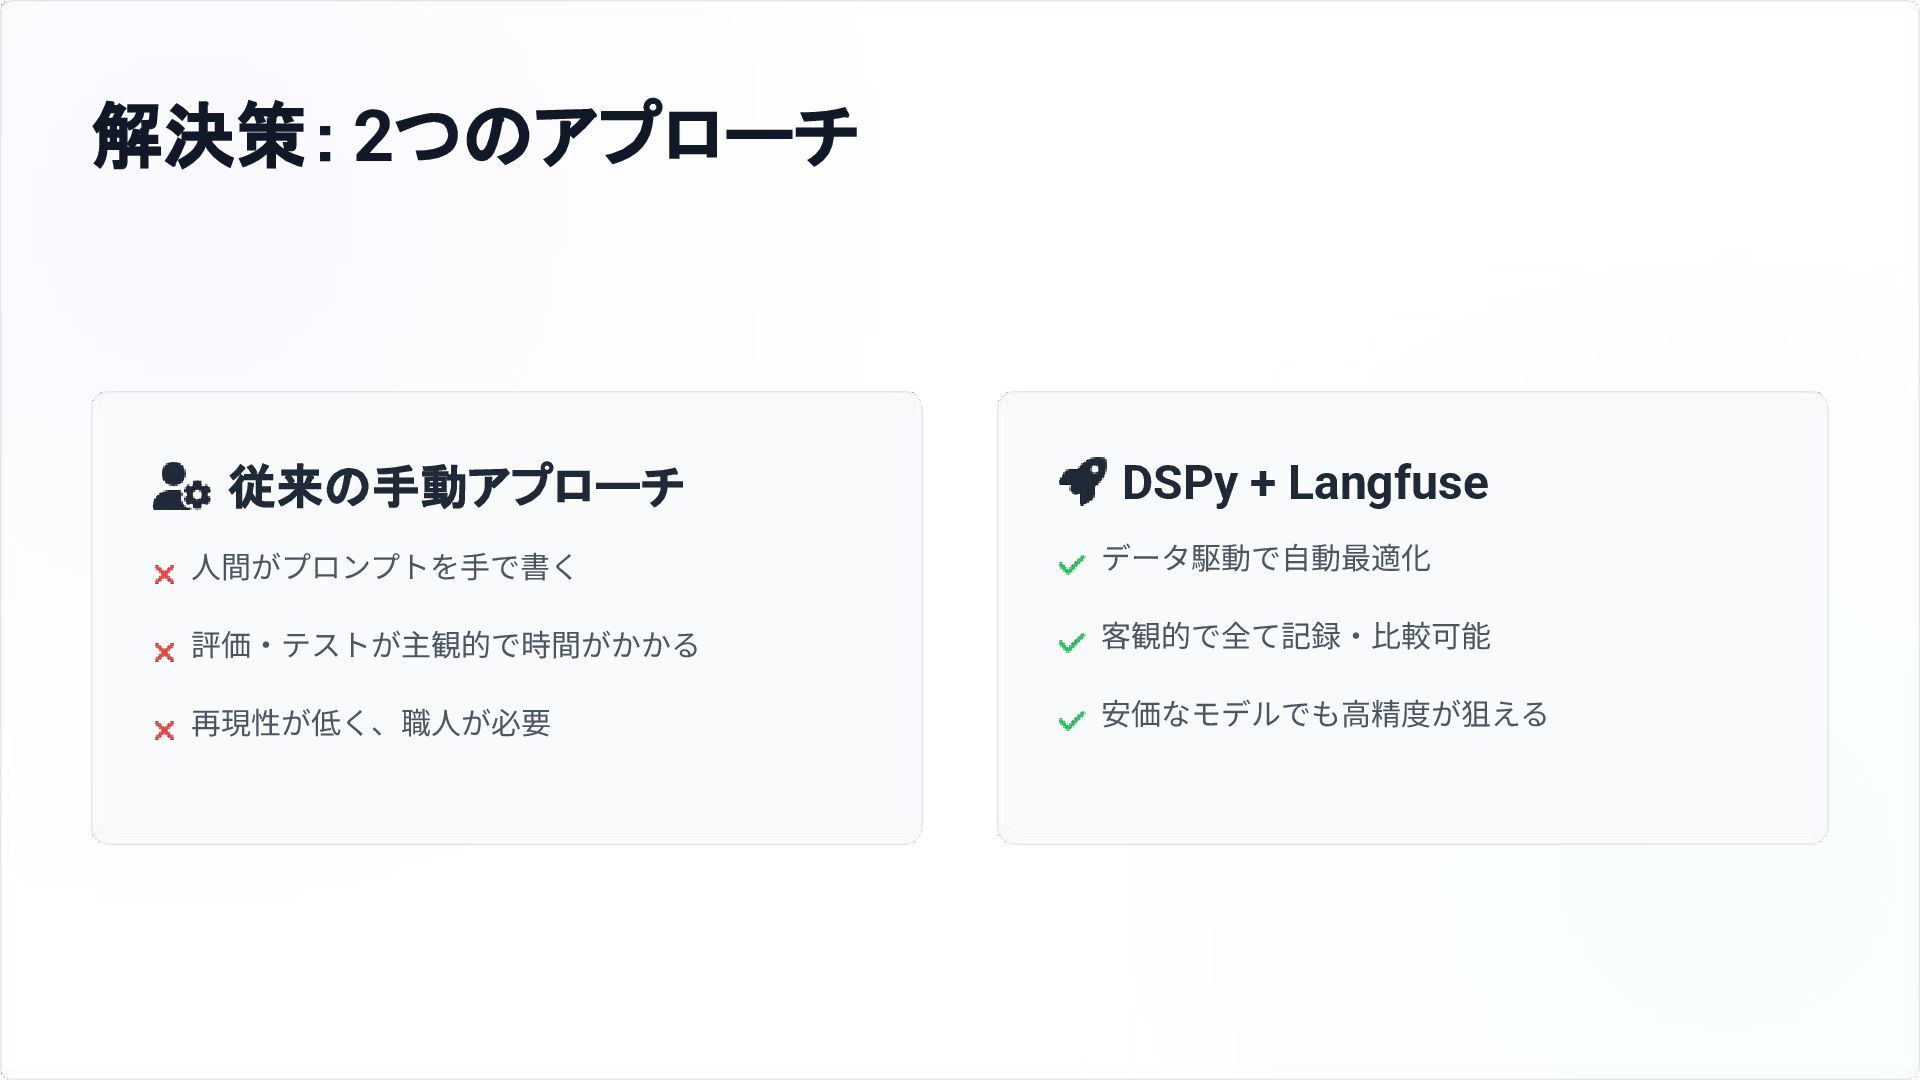1920x1080 pixels.
Task: Click the rocket icon beside DSPy + Langfuse
Action: [1083, 482]
